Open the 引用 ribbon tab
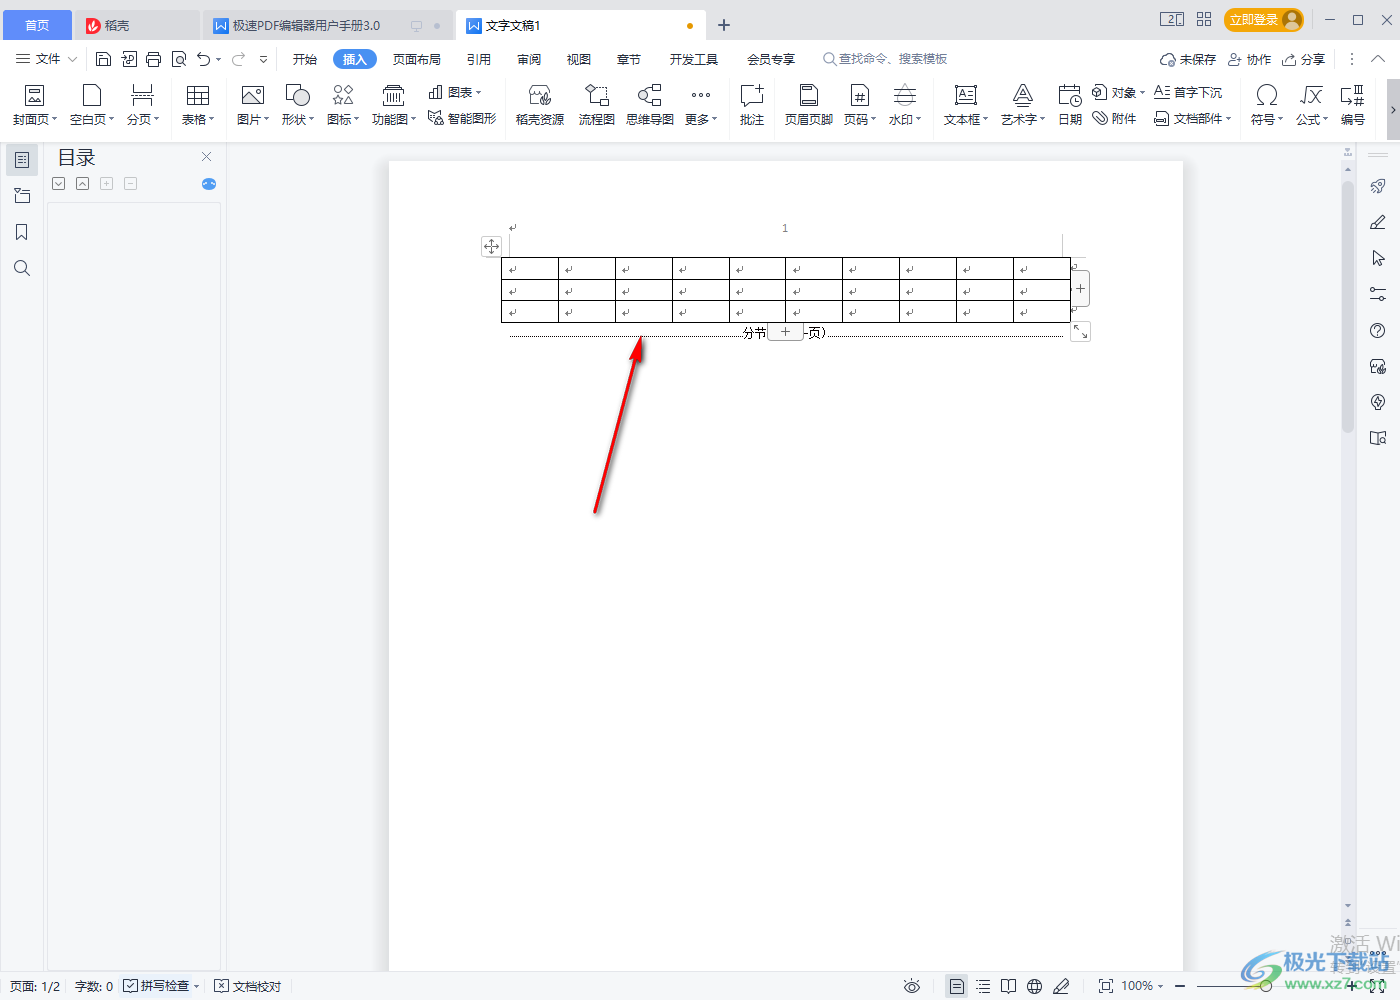 (479, 59)
